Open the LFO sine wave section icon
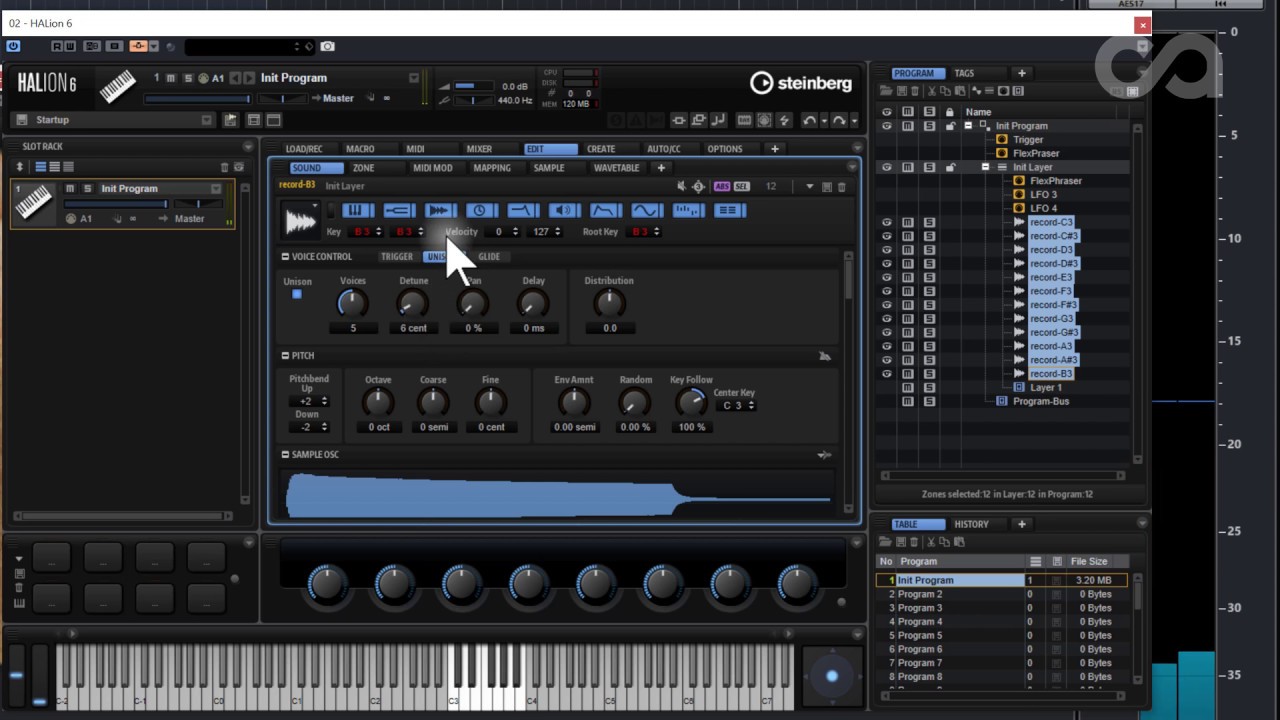The image size is (1280, 720). (647, 210)
